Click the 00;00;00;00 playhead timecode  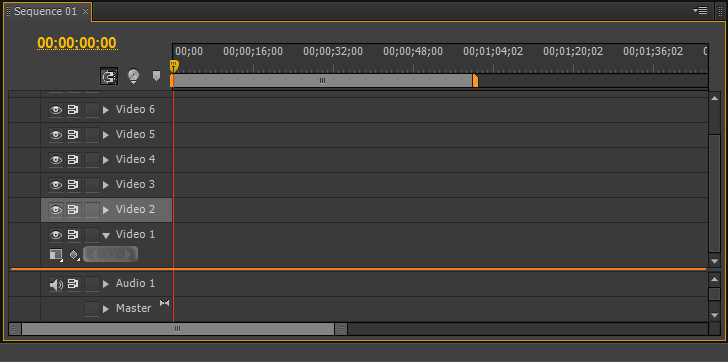tap(77, 43)
